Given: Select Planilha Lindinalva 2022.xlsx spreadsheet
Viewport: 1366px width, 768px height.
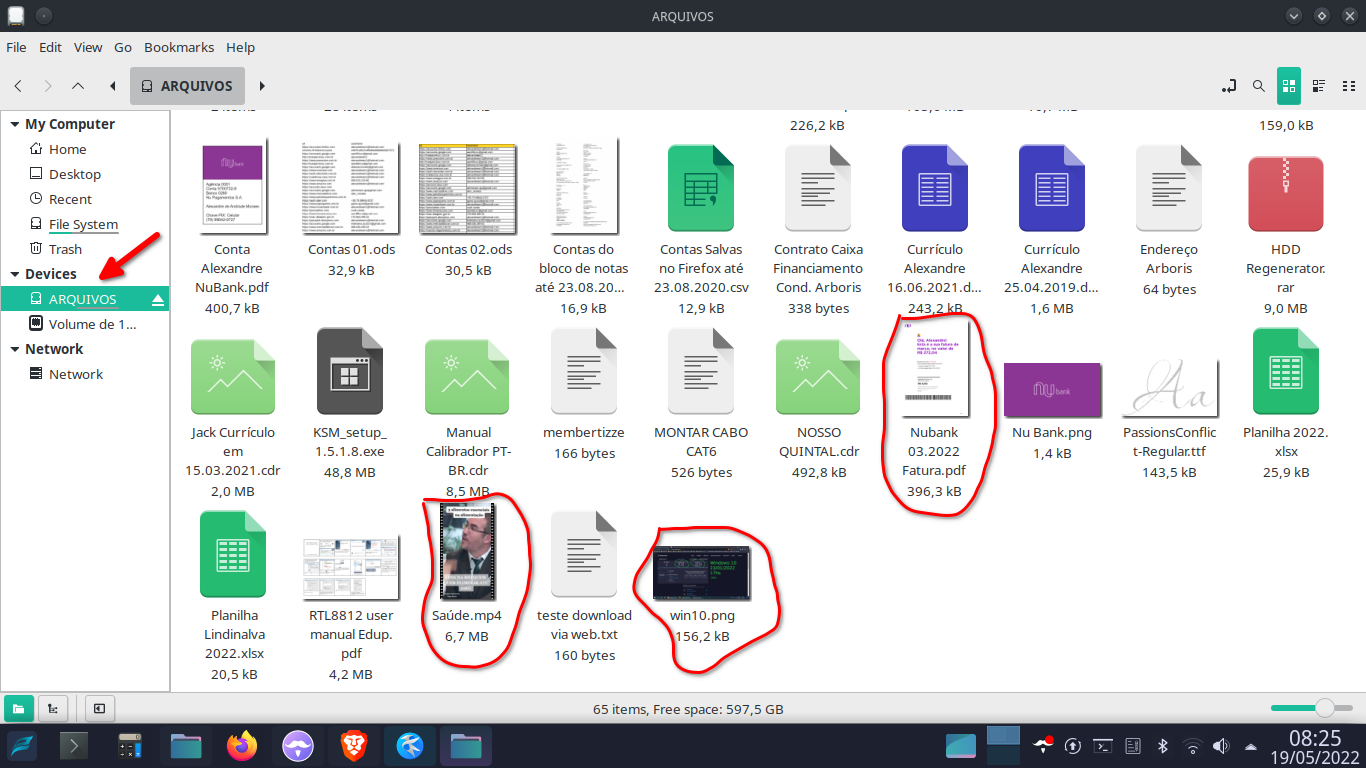Looking at the screenshot, I should coord(232,597).
